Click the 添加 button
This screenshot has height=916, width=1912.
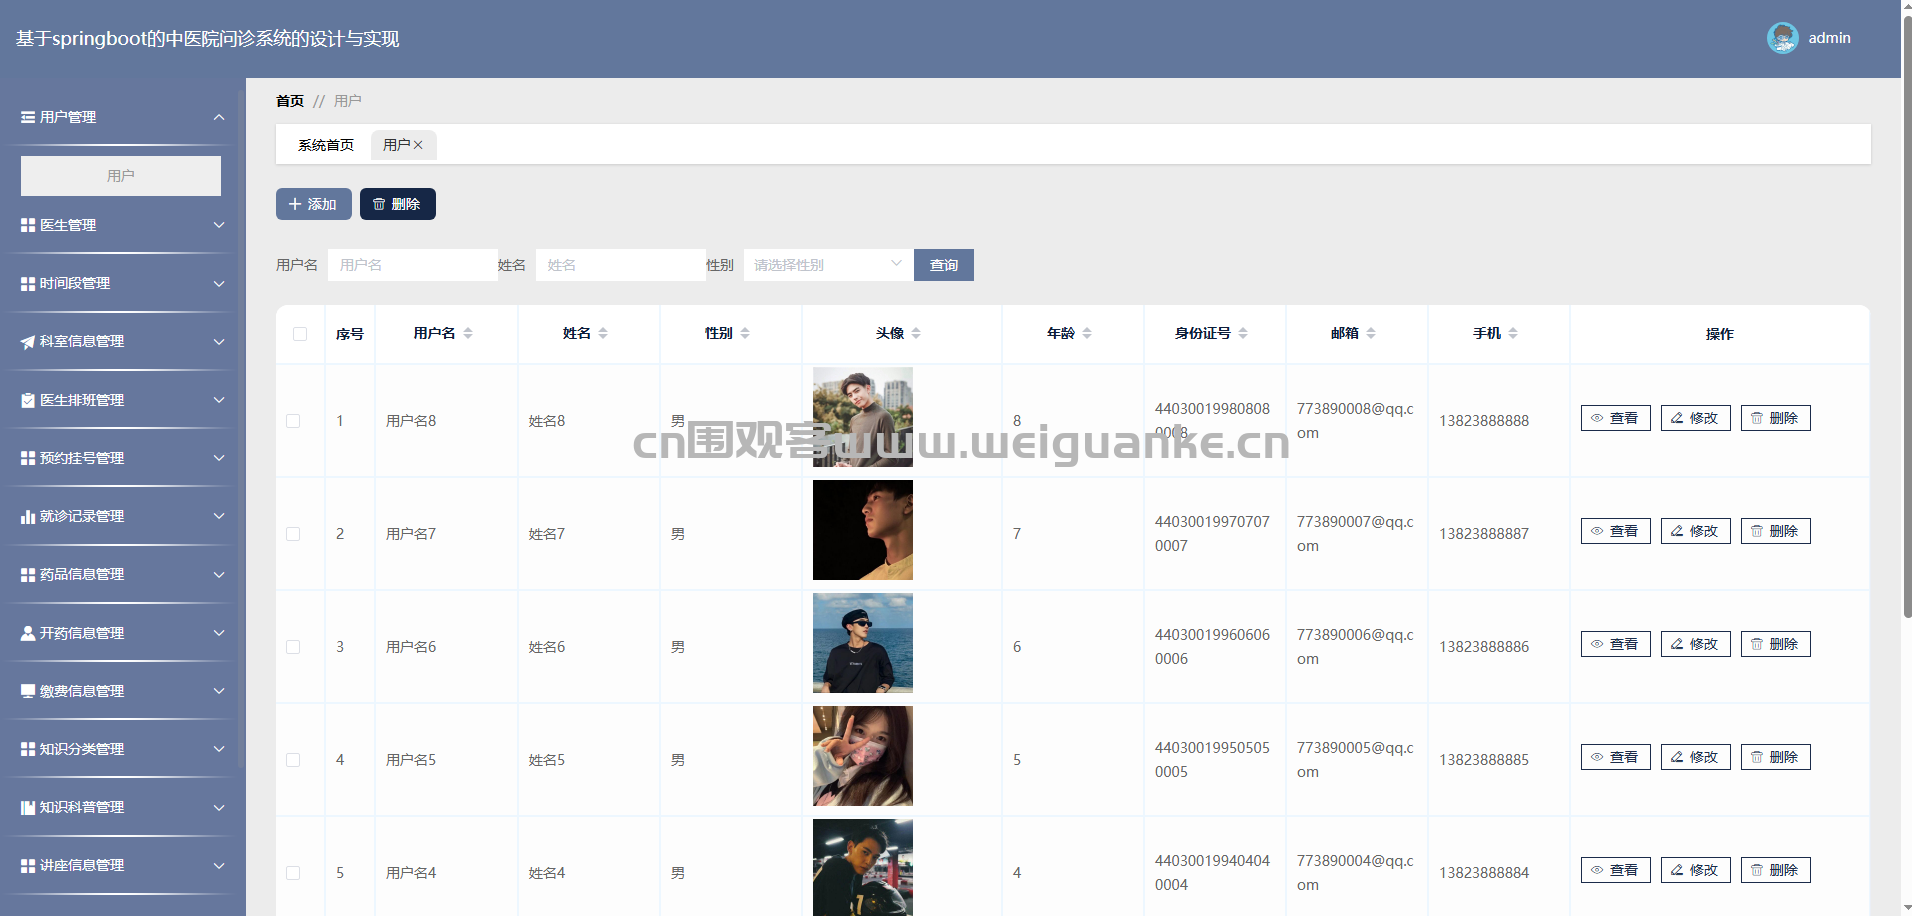pyautogui.click(x=313, y=204)
